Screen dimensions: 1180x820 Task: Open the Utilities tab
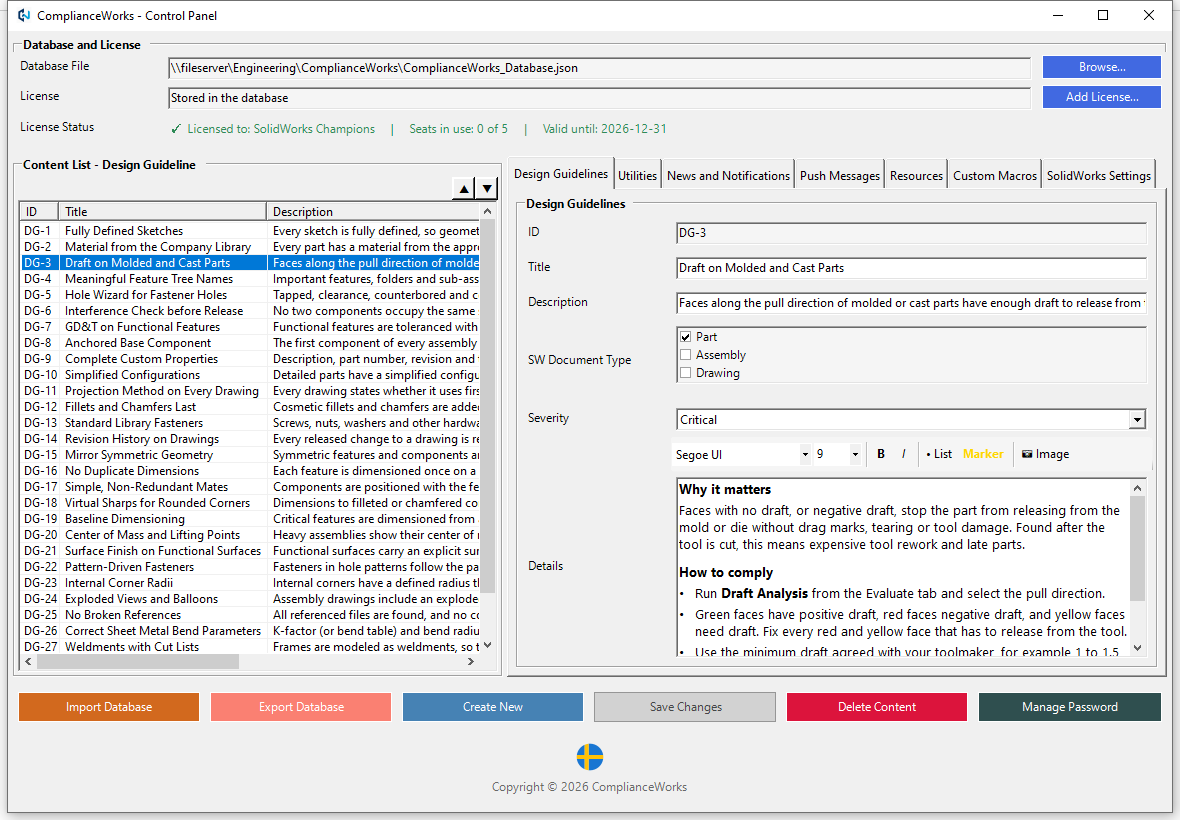point(637,176)
